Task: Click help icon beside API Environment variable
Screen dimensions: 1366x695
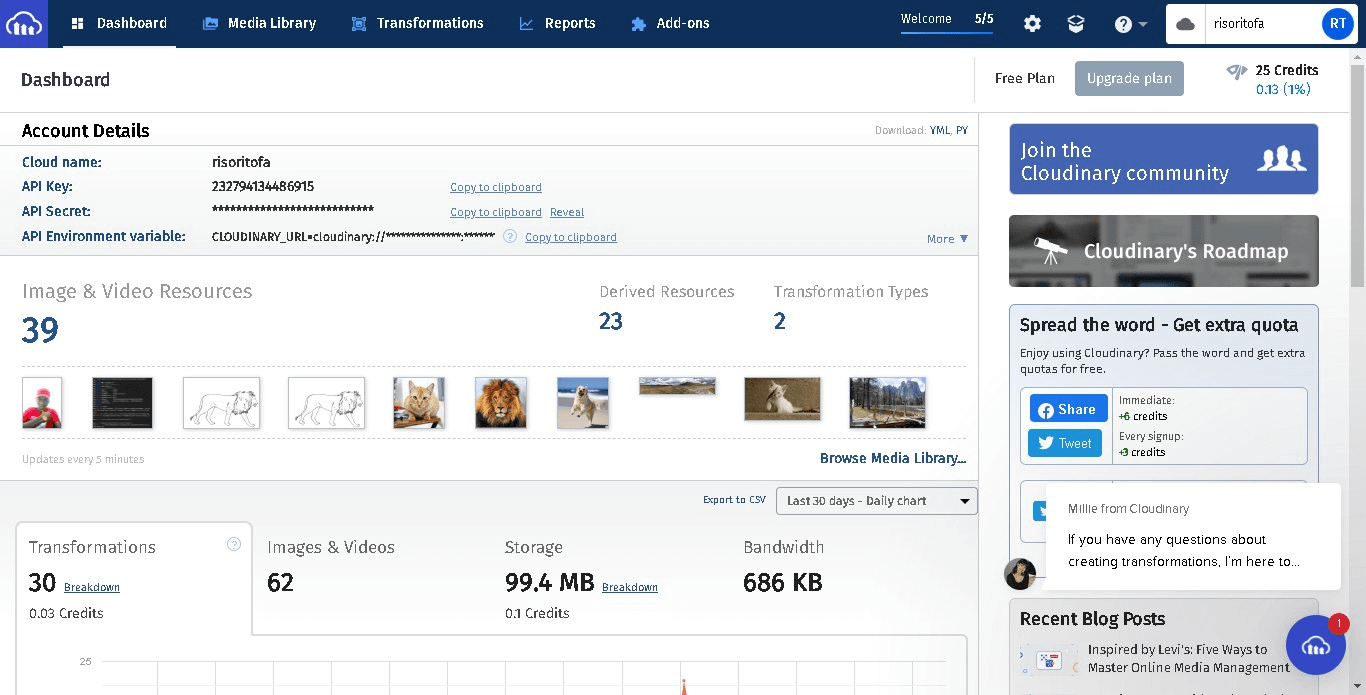Action: (510, 237)
